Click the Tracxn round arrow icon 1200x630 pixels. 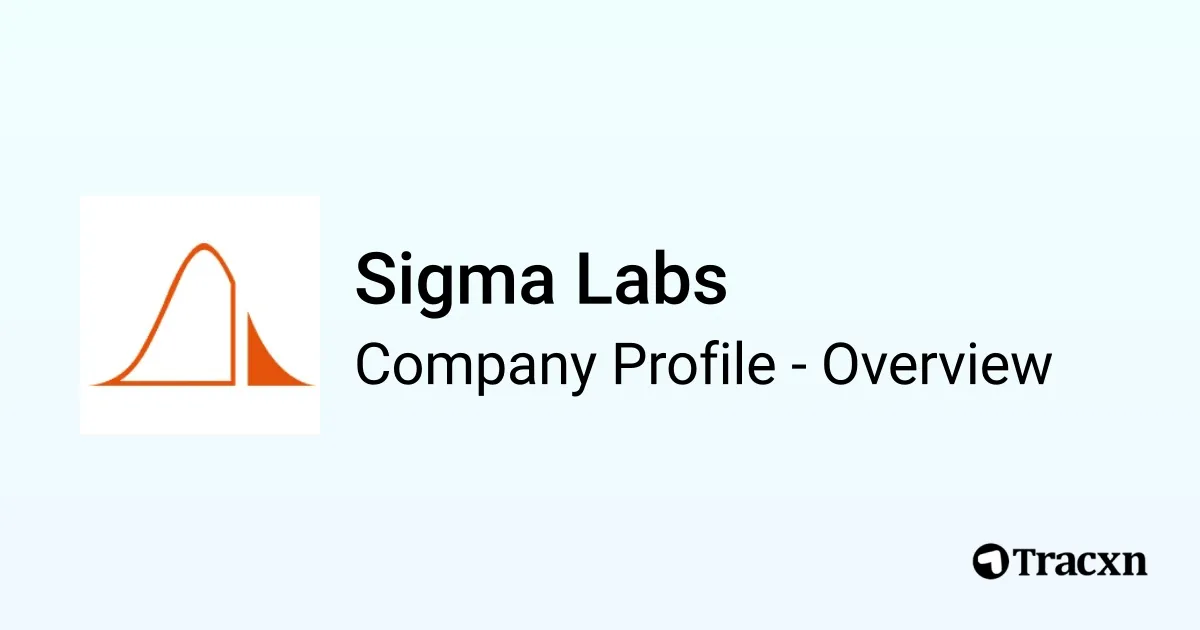point(990,561)
